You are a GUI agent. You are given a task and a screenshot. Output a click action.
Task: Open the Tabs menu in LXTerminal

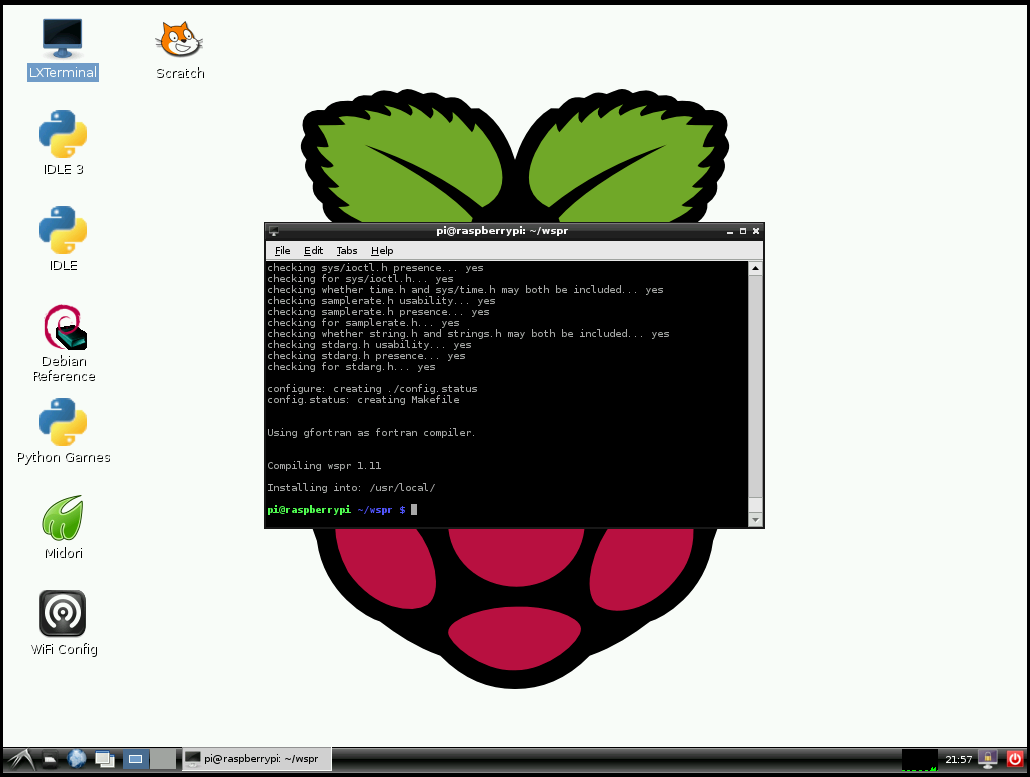click(347, 250)
